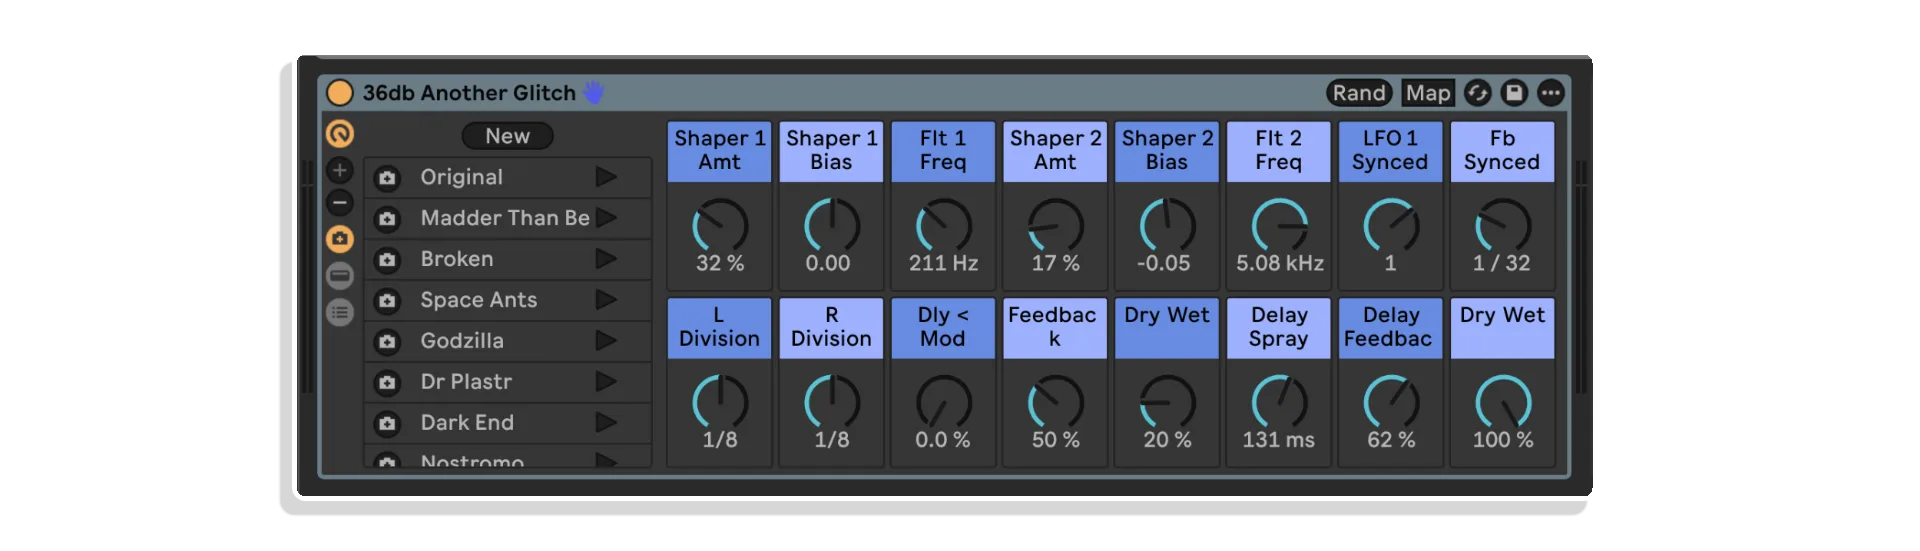Select the Space Ants variation name
The height and width of the screenshot is (551, 1920).
tap(479, 300)
